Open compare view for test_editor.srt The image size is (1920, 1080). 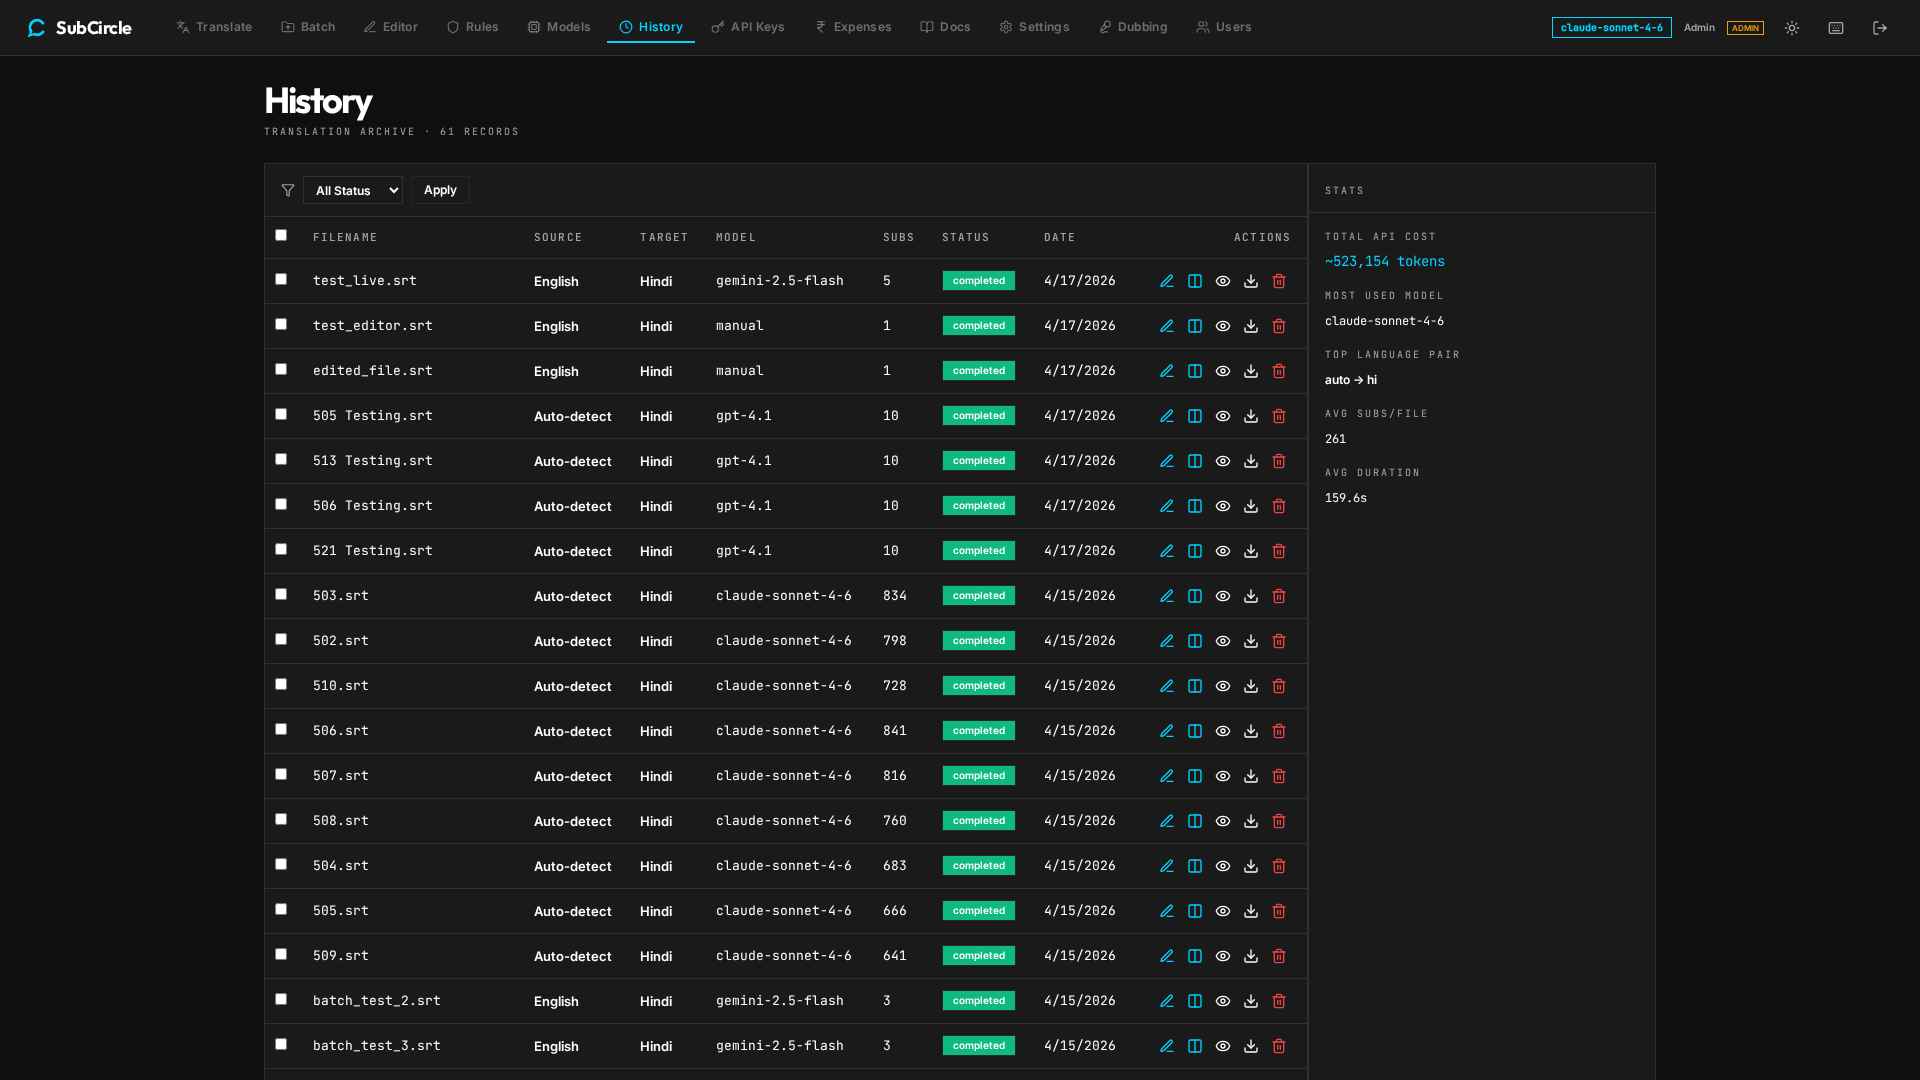1194,326
